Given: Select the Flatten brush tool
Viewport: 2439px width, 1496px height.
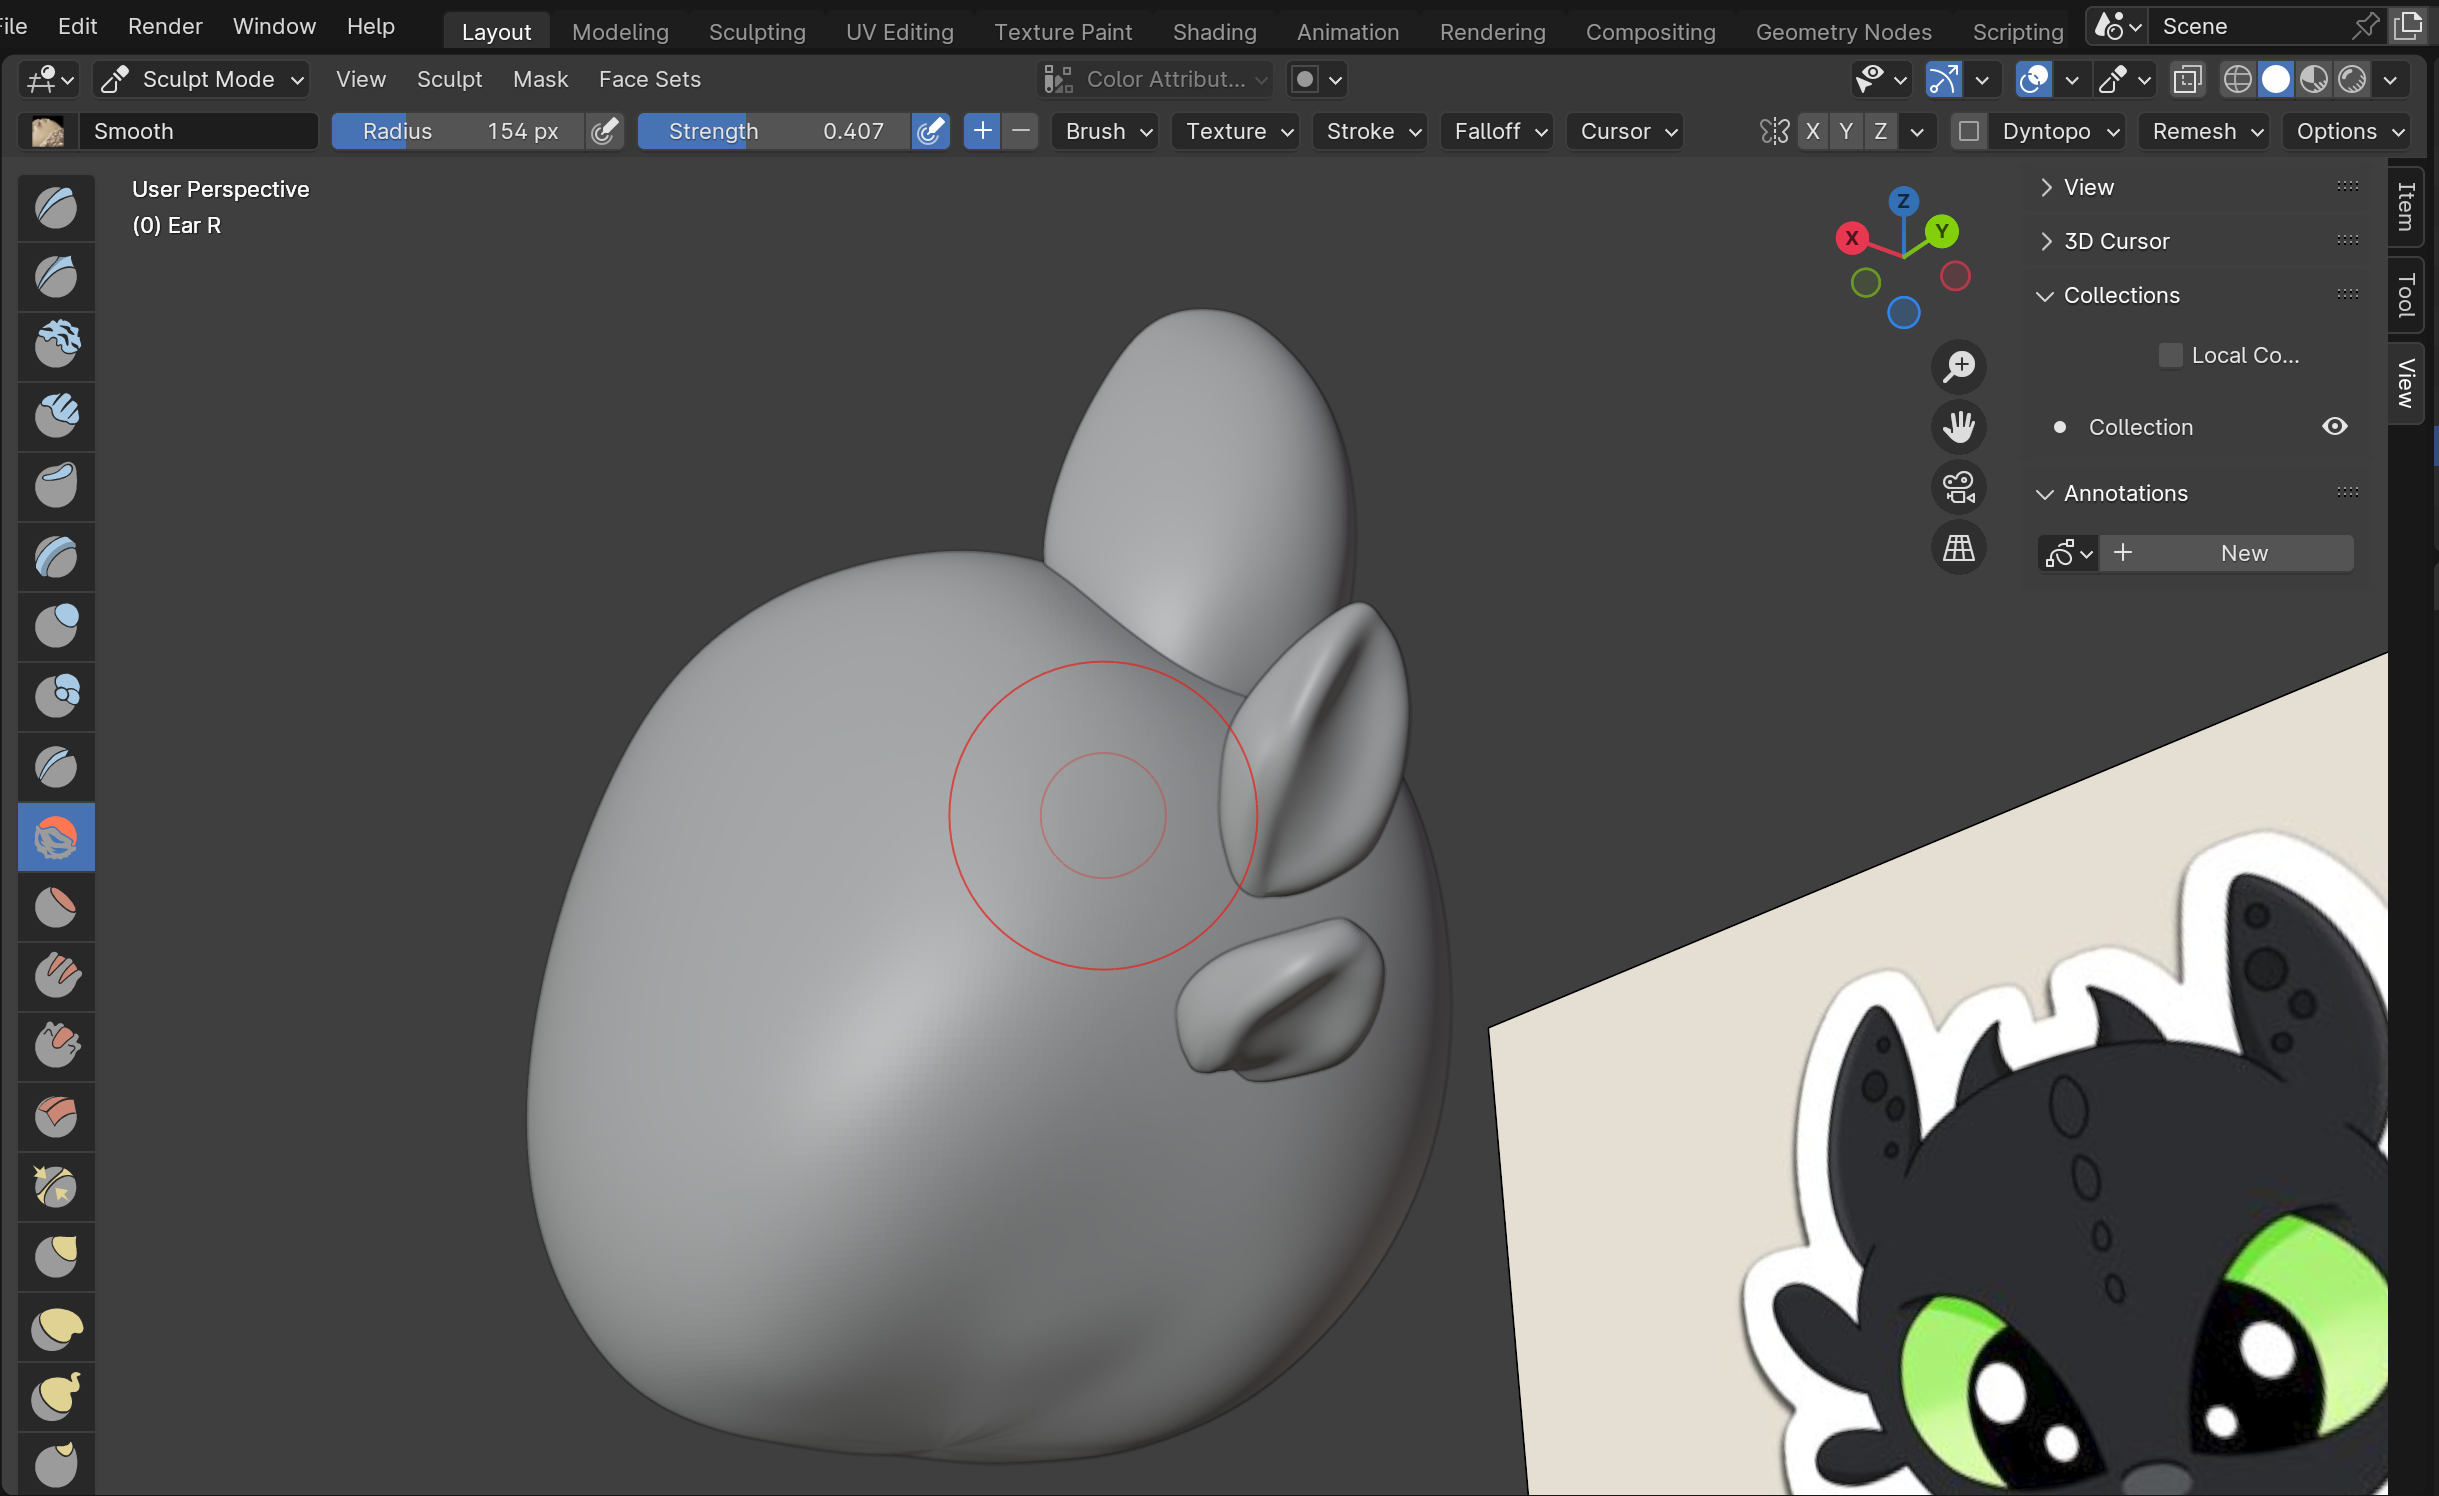Looking at the screenshot, I should click(x=56, y=907).
